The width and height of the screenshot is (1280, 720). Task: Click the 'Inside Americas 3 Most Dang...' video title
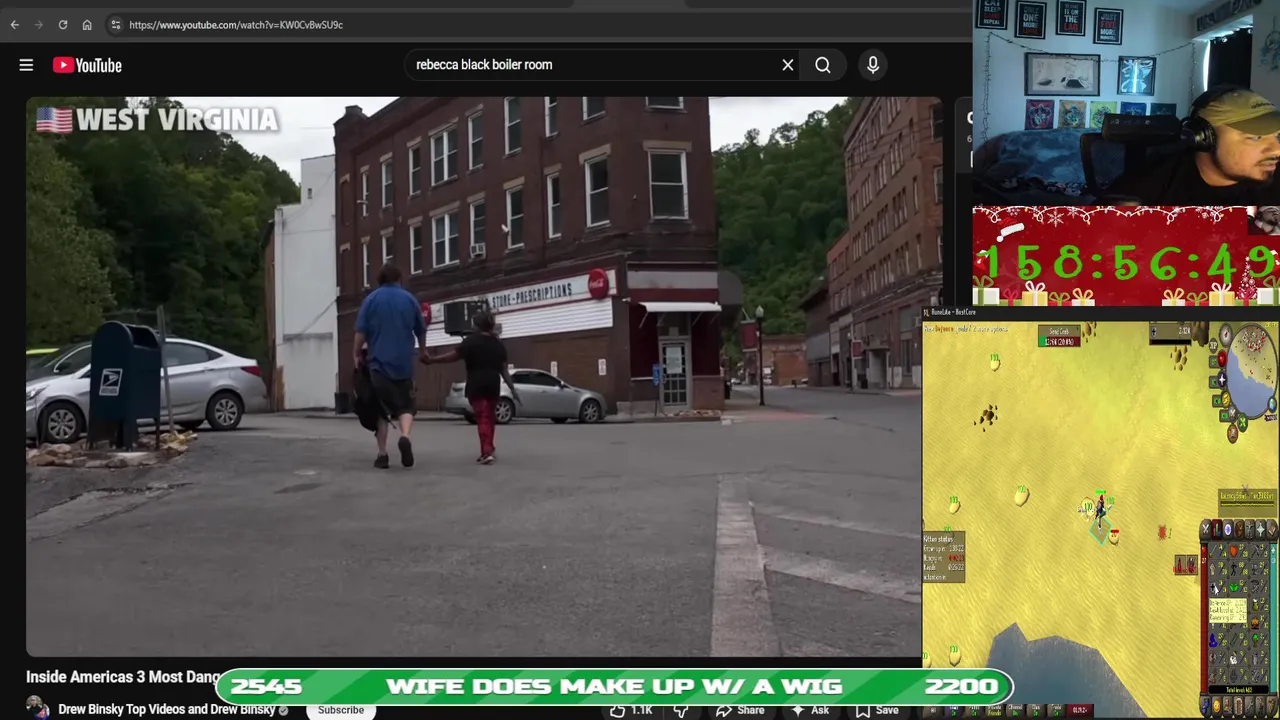click(123, 677)
